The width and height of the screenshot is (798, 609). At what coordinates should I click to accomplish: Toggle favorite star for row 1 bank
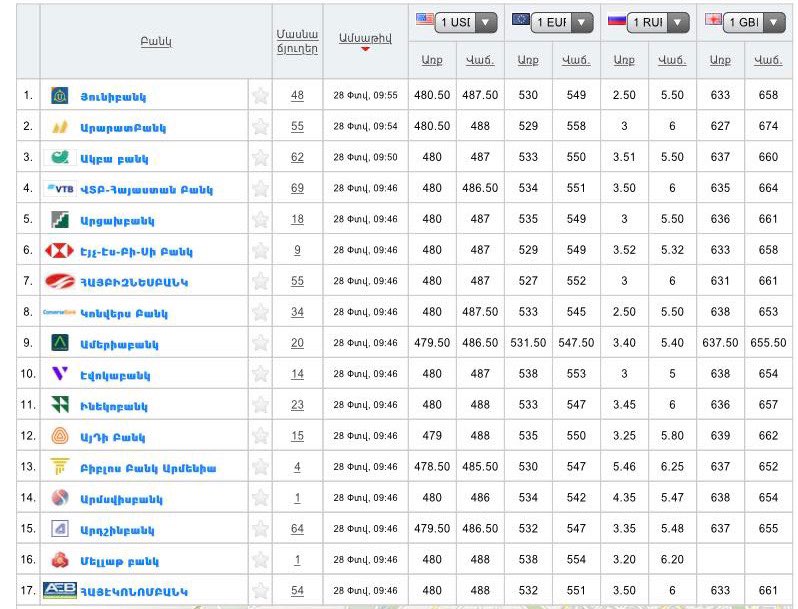tap(260, 96)
